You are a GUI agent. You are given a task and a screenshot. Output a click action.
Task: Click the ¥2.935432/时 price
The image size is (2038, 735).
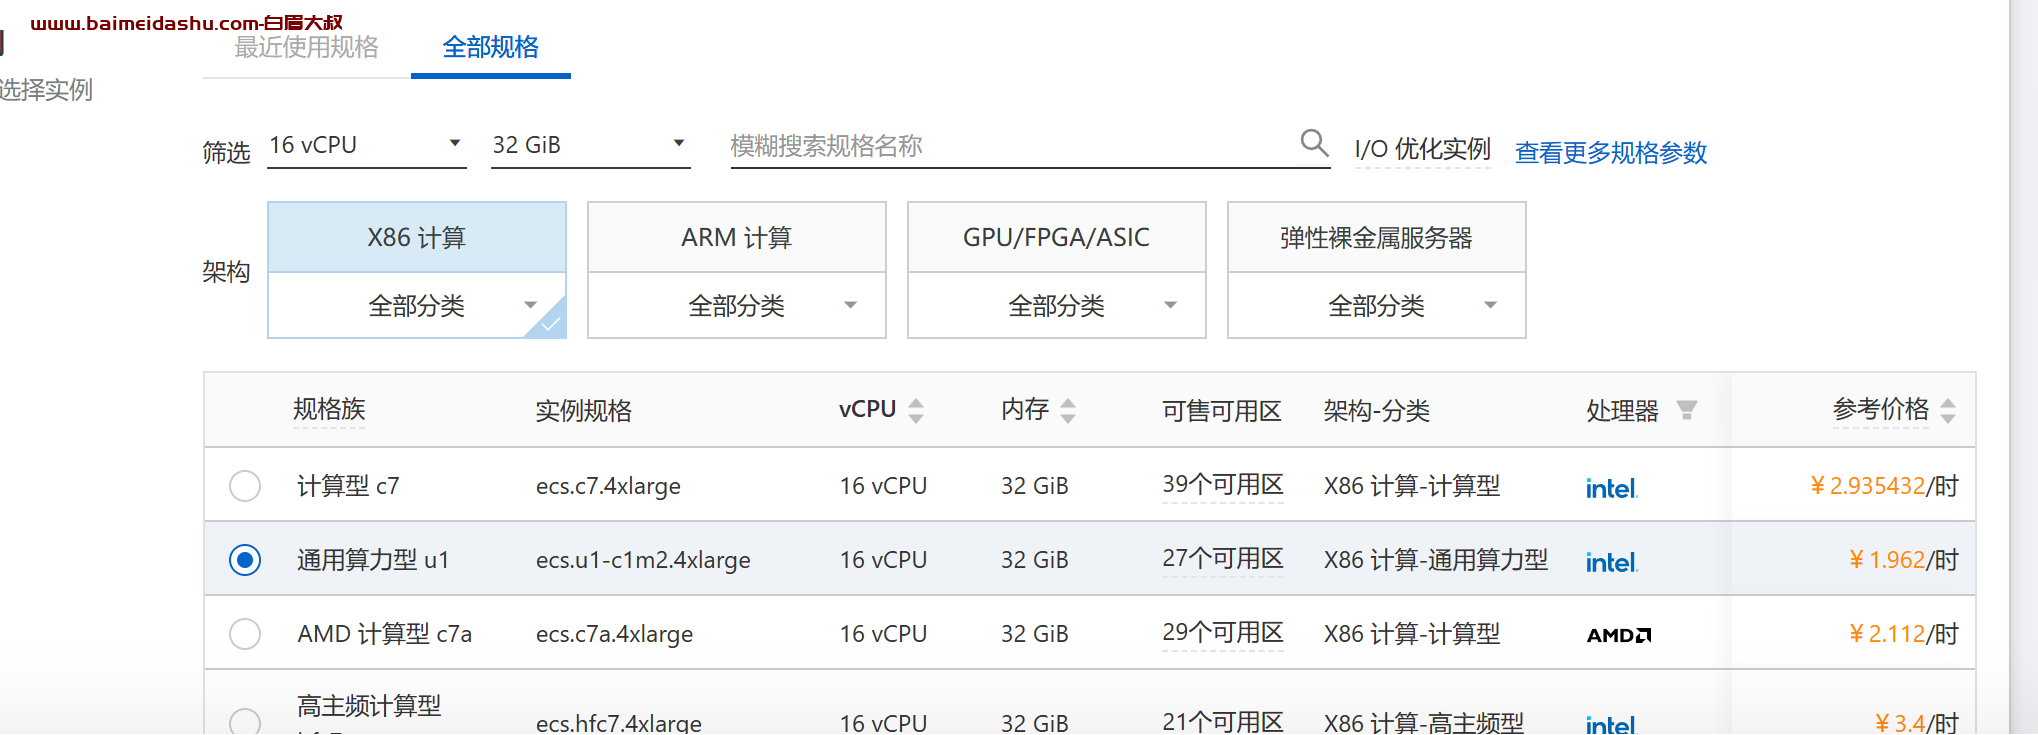(1884, 486)
